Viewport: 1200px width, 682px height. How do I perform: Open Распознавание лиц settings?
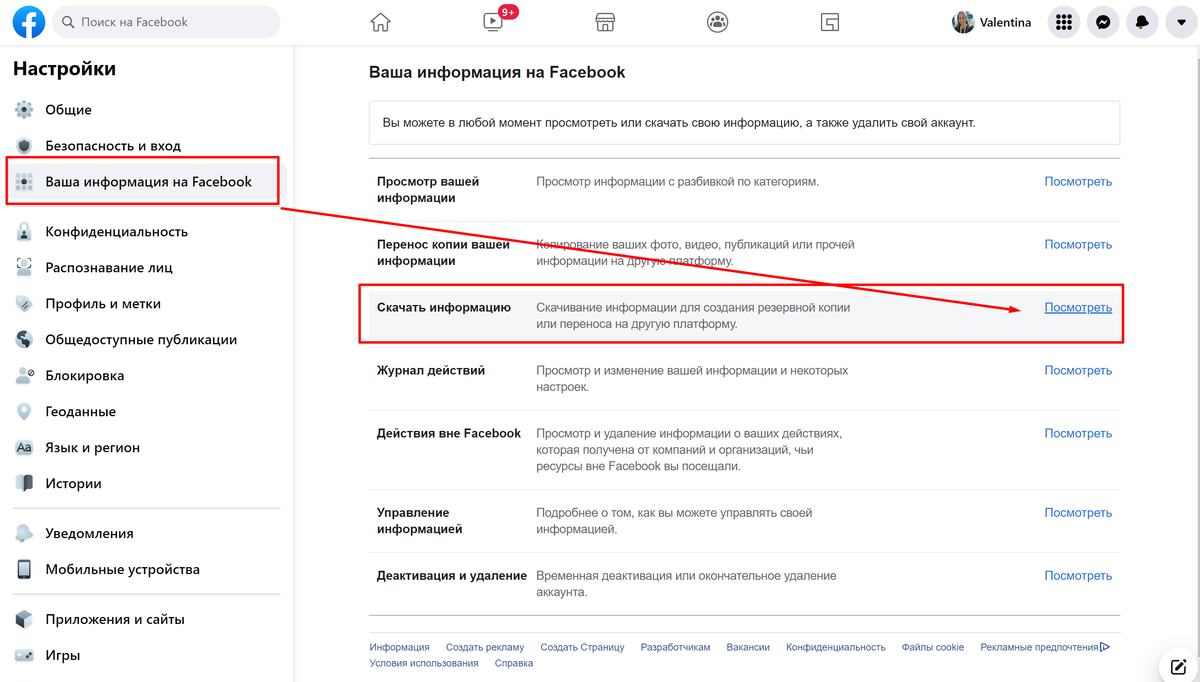tap(109, 268)
